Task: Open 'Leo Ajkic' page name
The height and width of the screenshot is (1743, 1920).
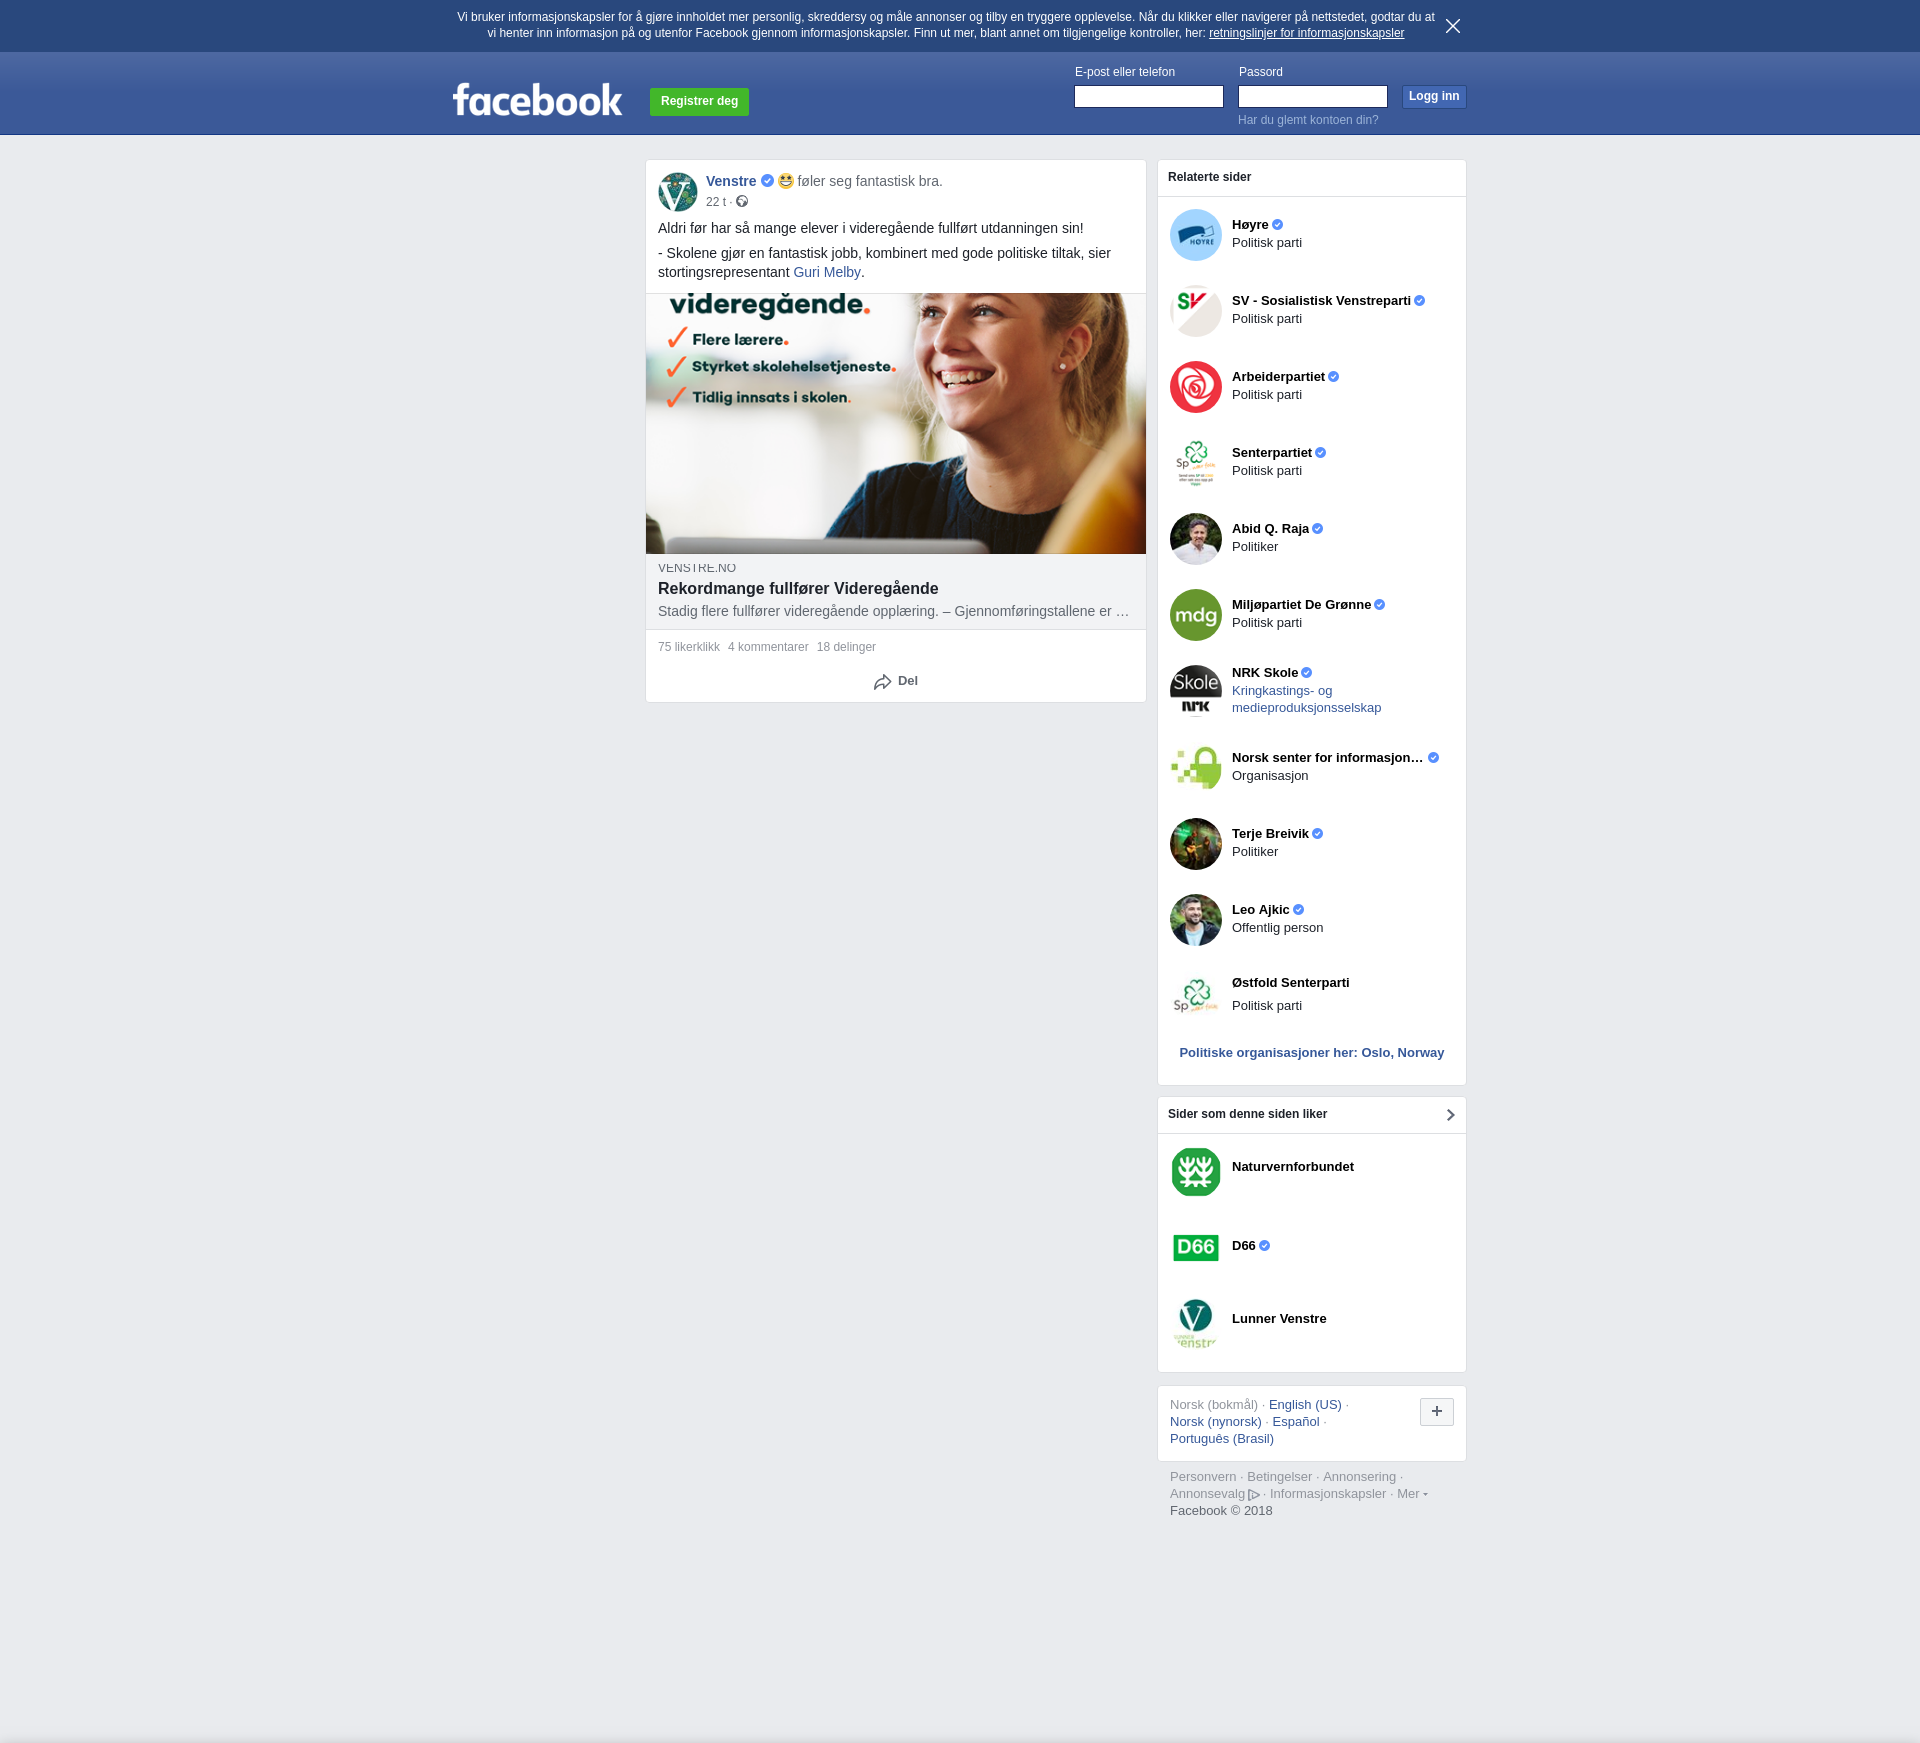Action: tap(1261, 910)
